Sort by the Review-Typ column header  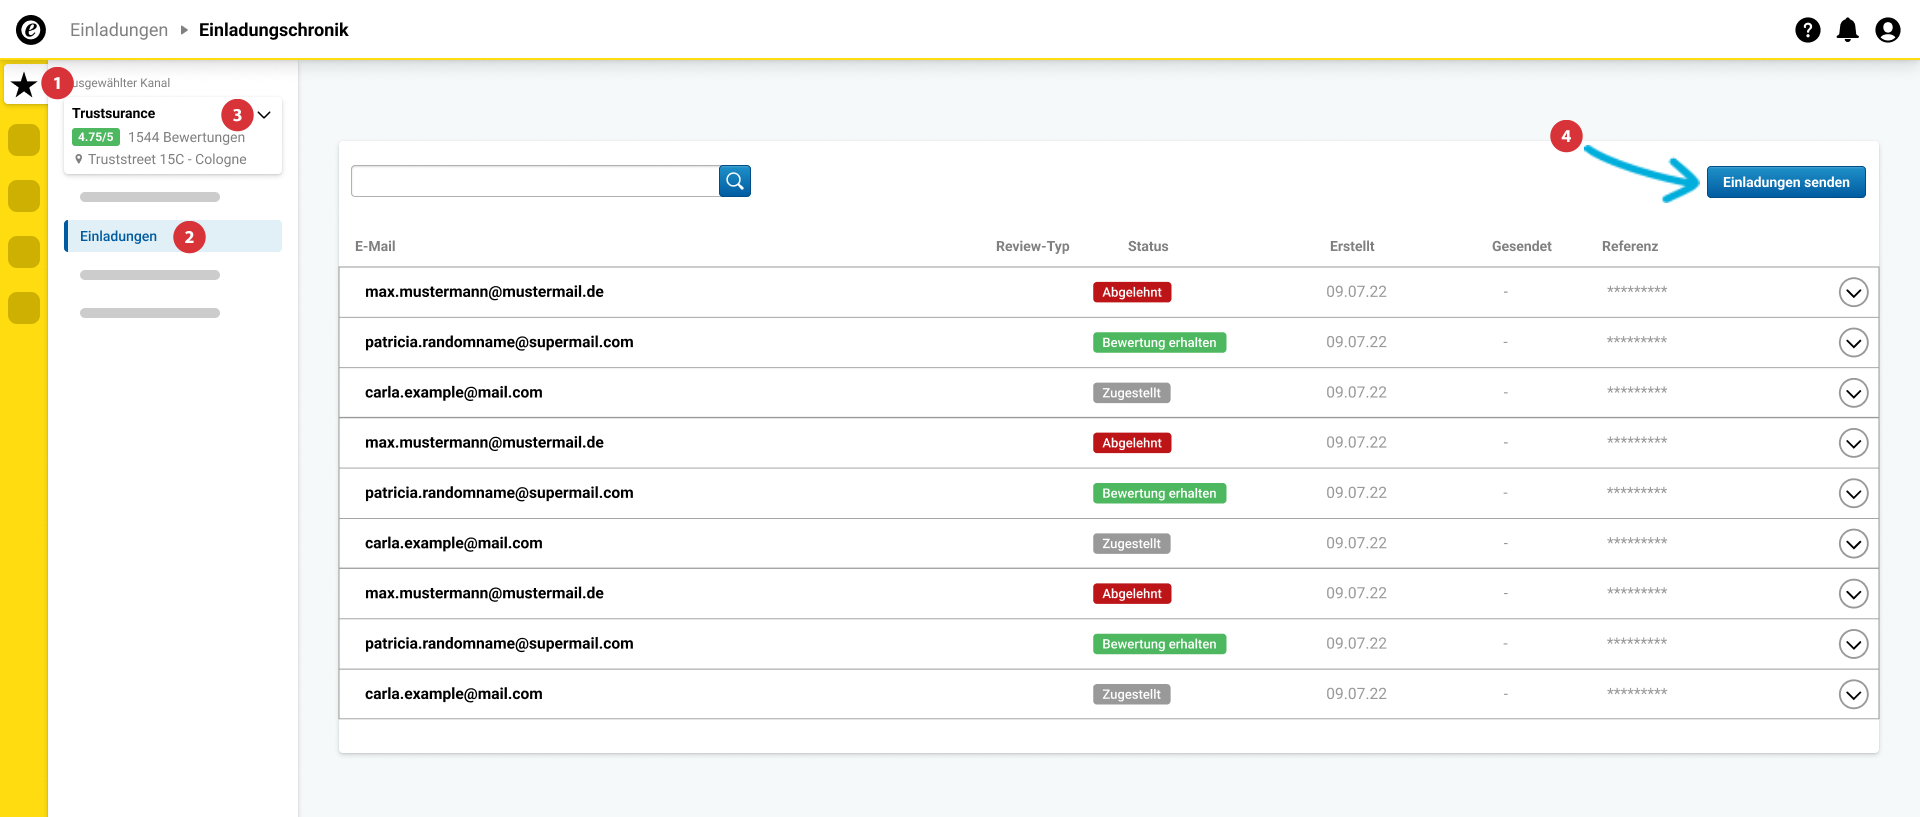(x=1033, y=246)
